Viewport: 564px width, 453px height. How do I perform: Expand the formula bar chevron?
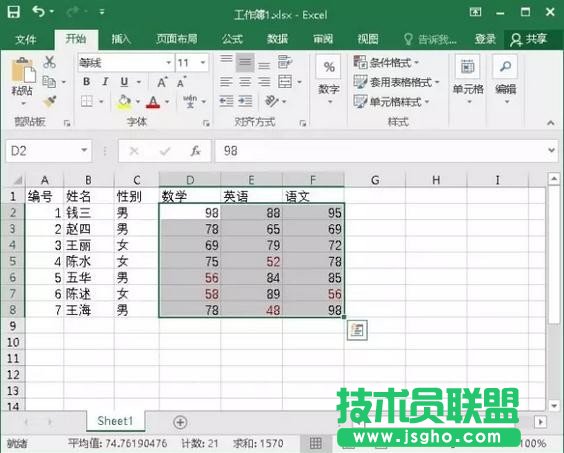(551, 150)
